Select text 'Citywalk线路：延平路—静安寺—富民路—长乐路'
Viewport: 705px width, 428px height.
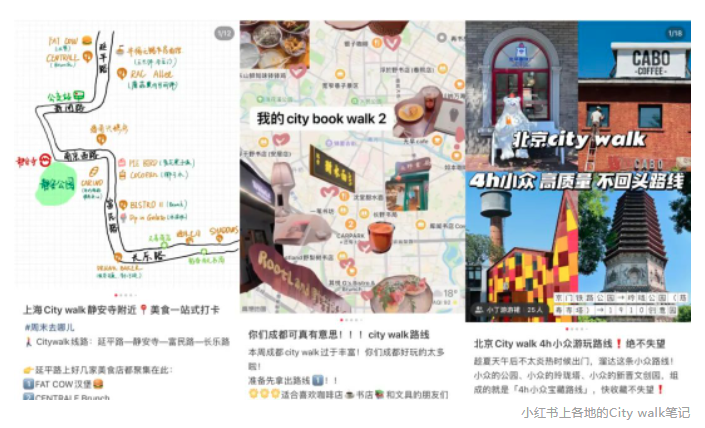(x=133, y=342)
